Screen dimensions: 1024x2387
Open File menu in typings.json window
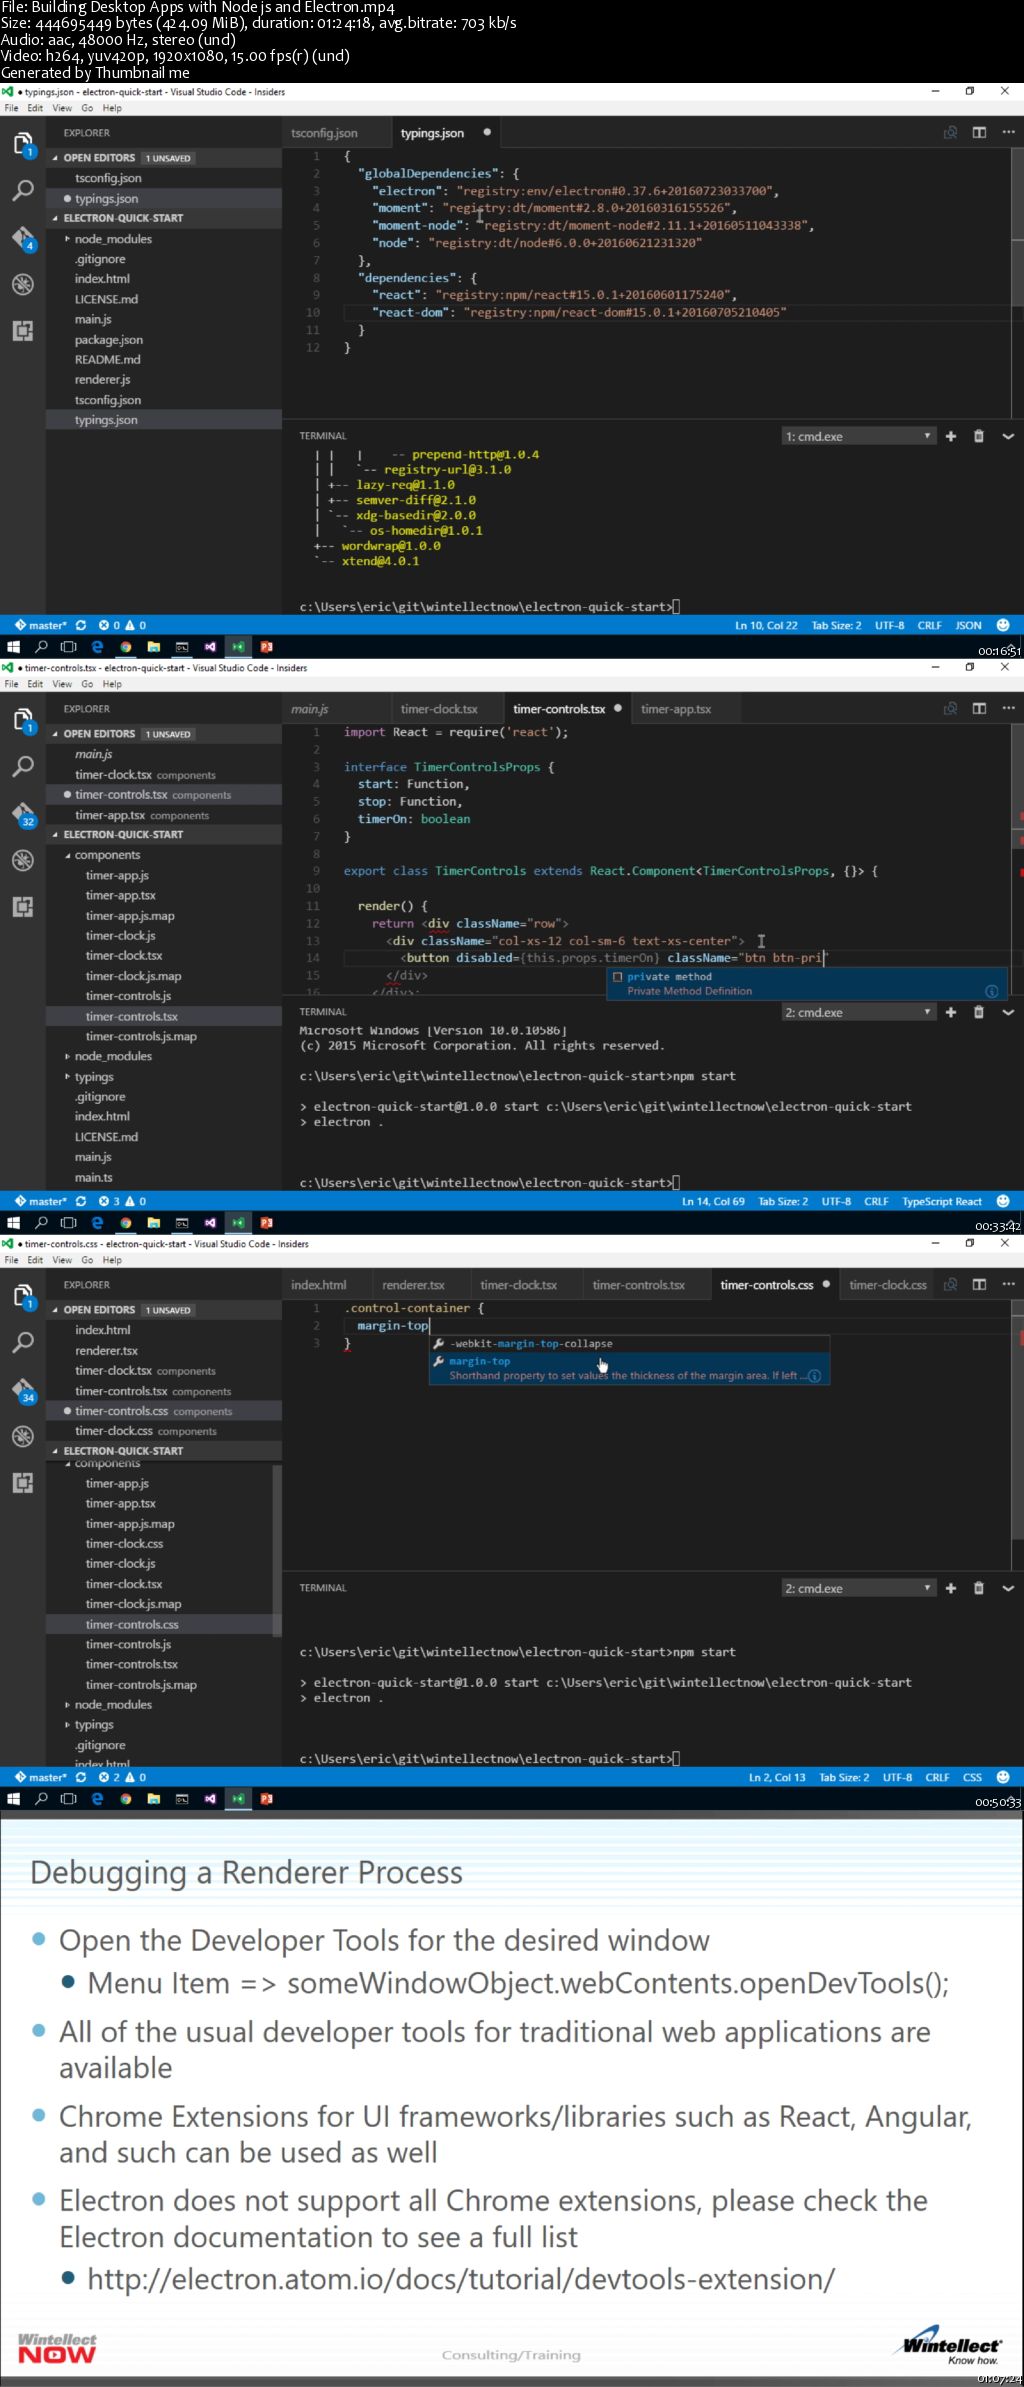click(12, 108)
